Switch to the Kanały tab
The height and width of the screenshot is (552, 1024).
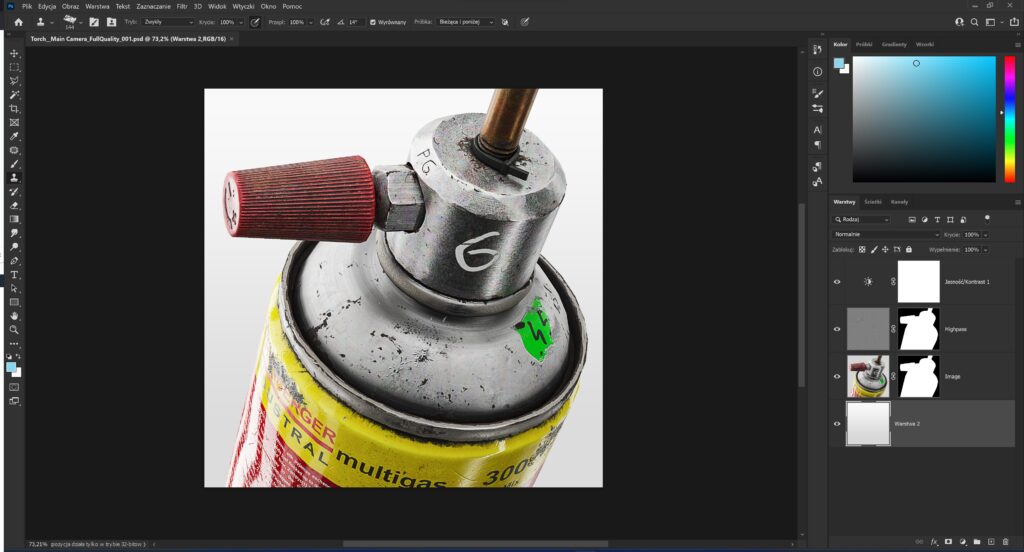tap(899, 202)
